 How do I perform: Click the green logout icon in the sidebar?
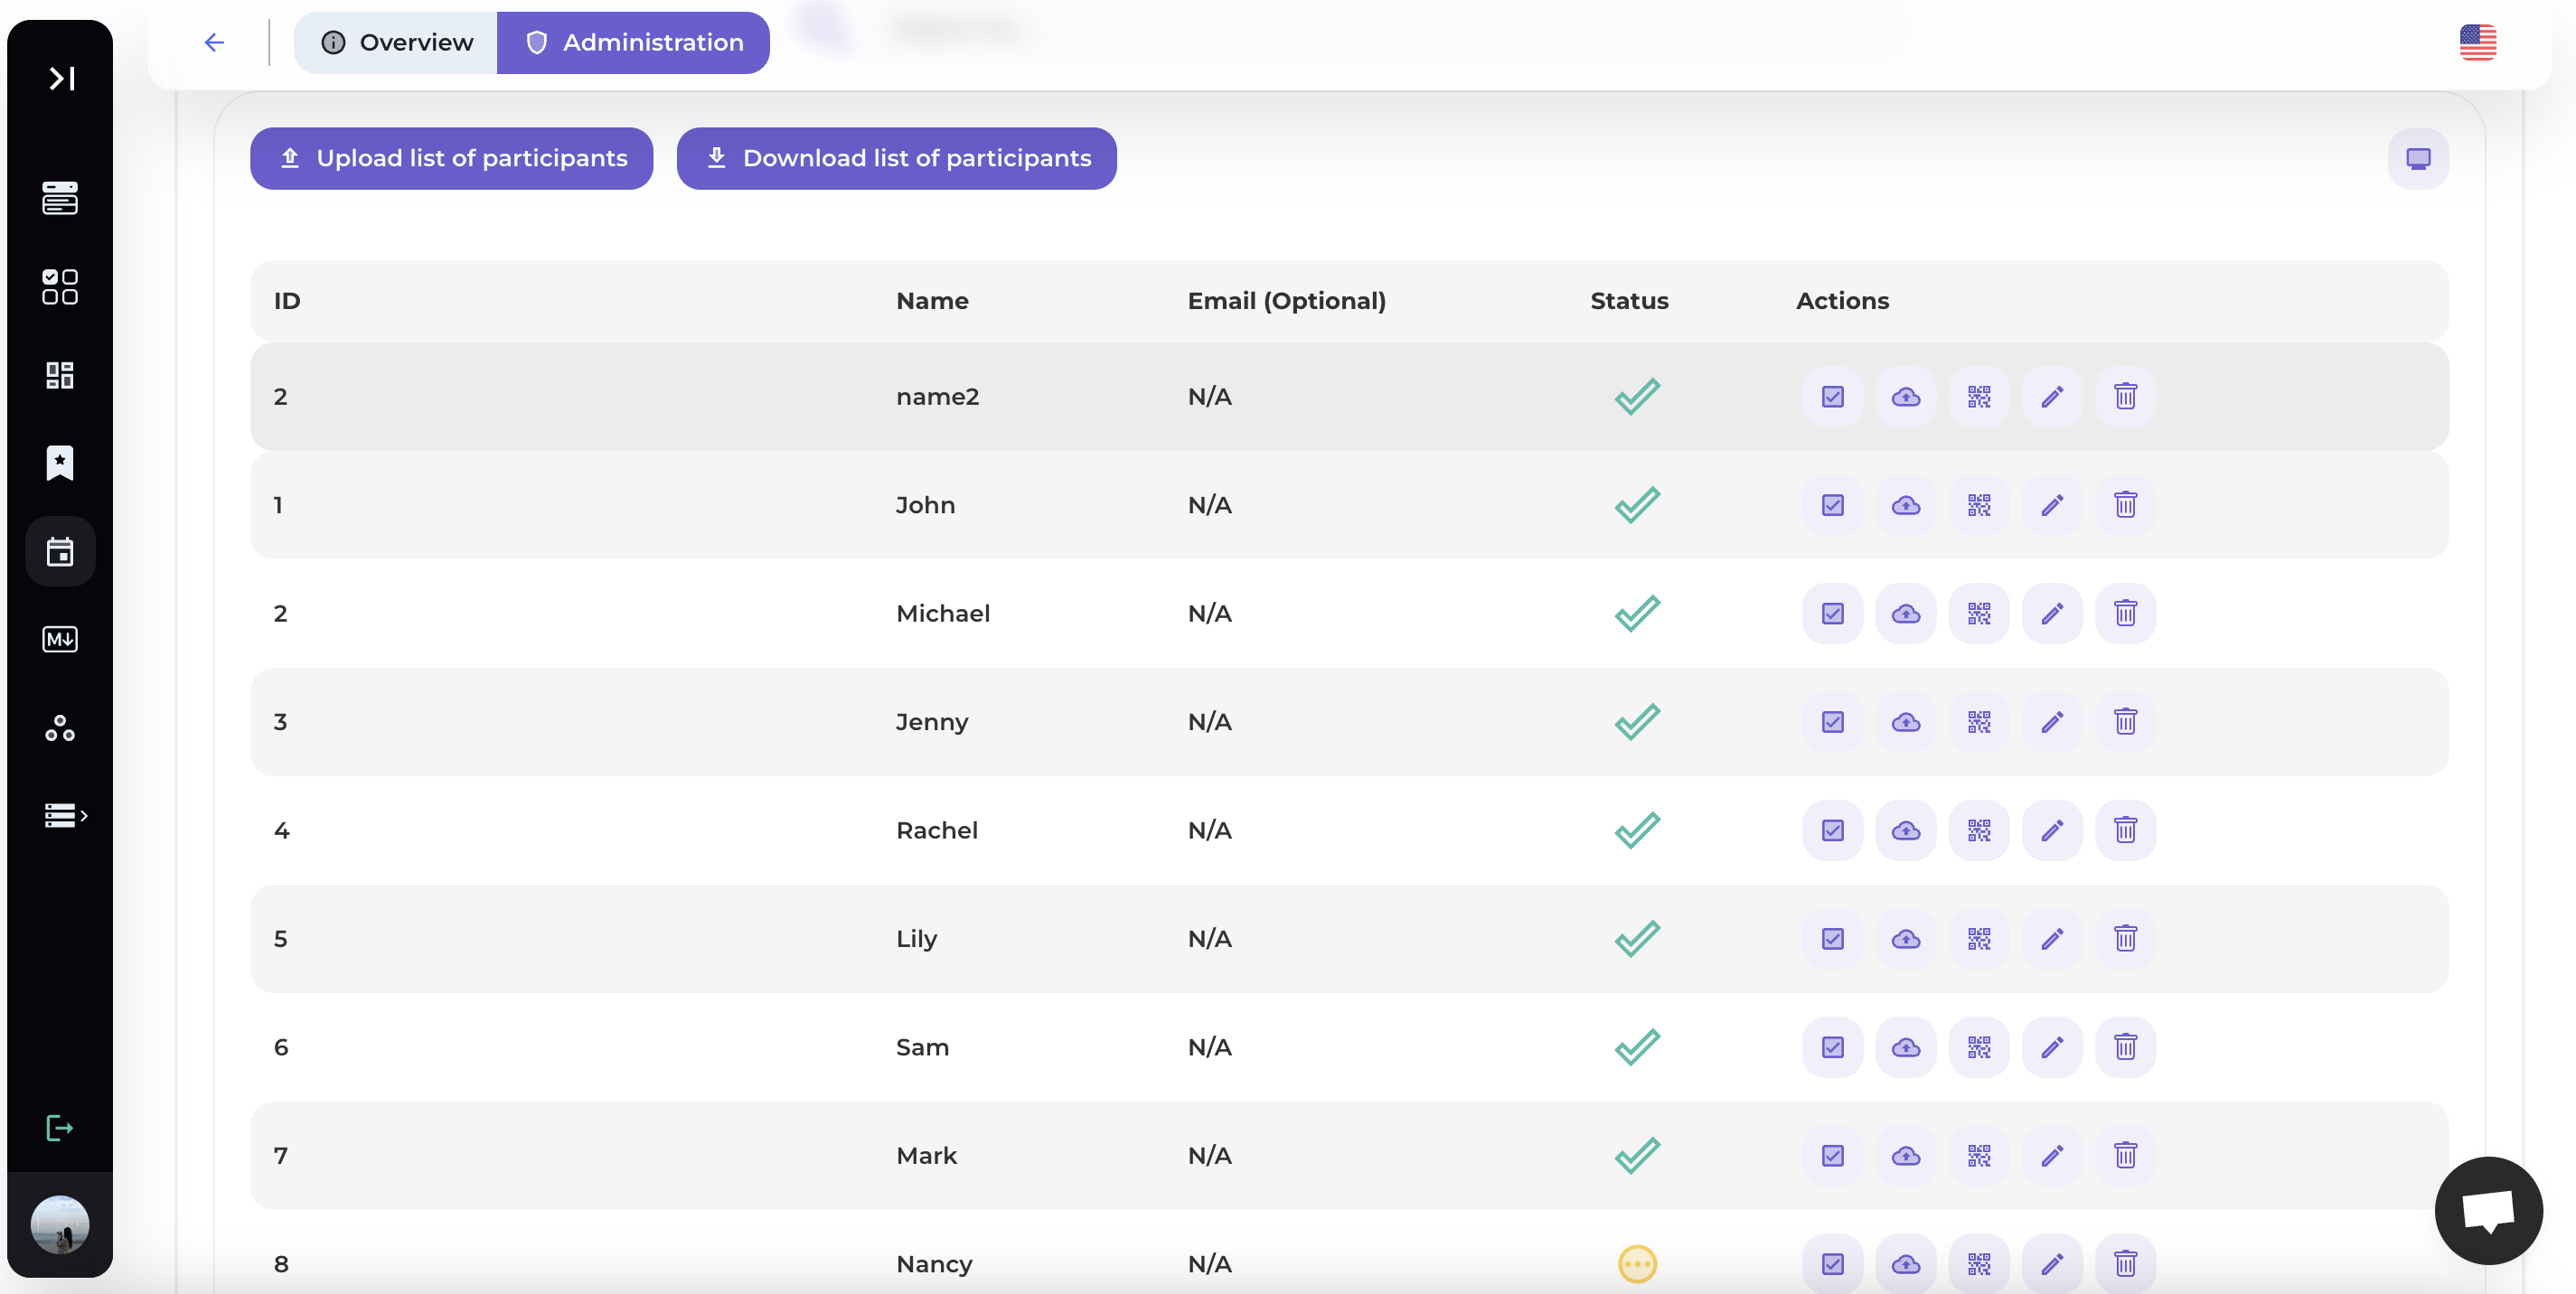(x=60, y=1128)
